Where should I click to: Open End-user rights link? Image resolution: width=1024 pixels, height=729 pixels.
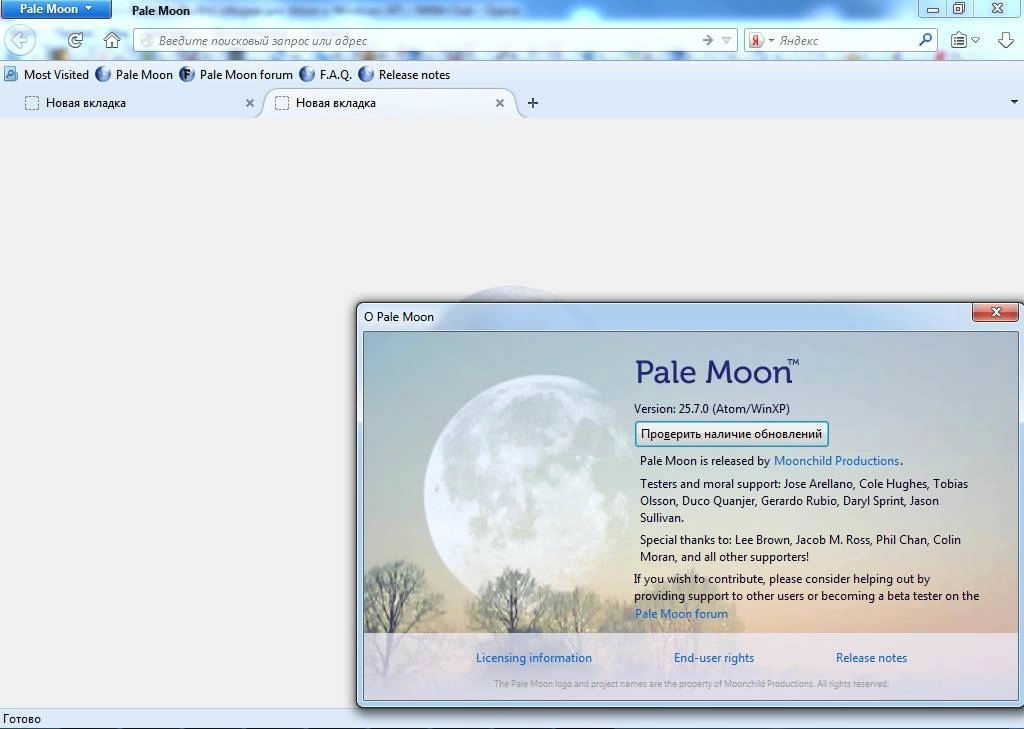point(714,658)
